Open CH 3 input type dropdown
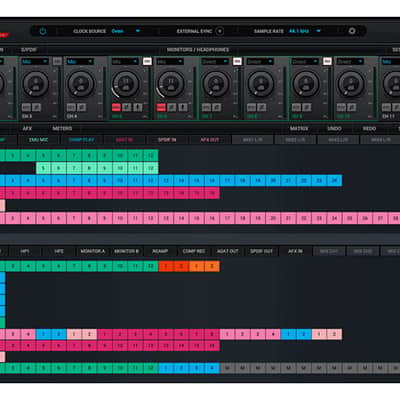The image size is (400, 400). (x=35, y=61)
